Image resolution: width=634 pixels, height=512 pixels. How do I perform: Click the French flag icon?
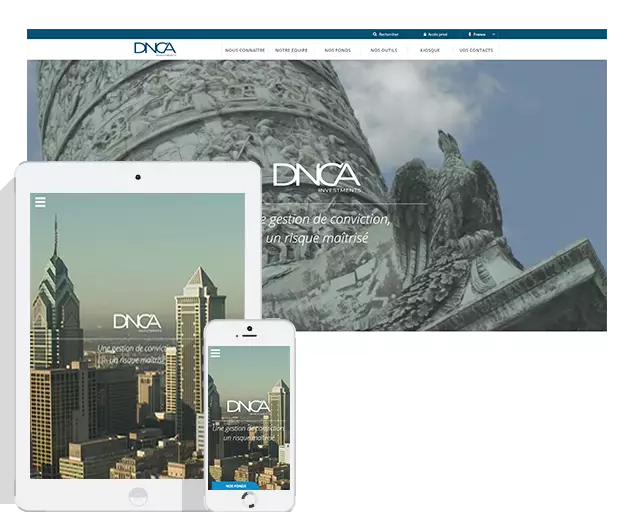(470, 34)
